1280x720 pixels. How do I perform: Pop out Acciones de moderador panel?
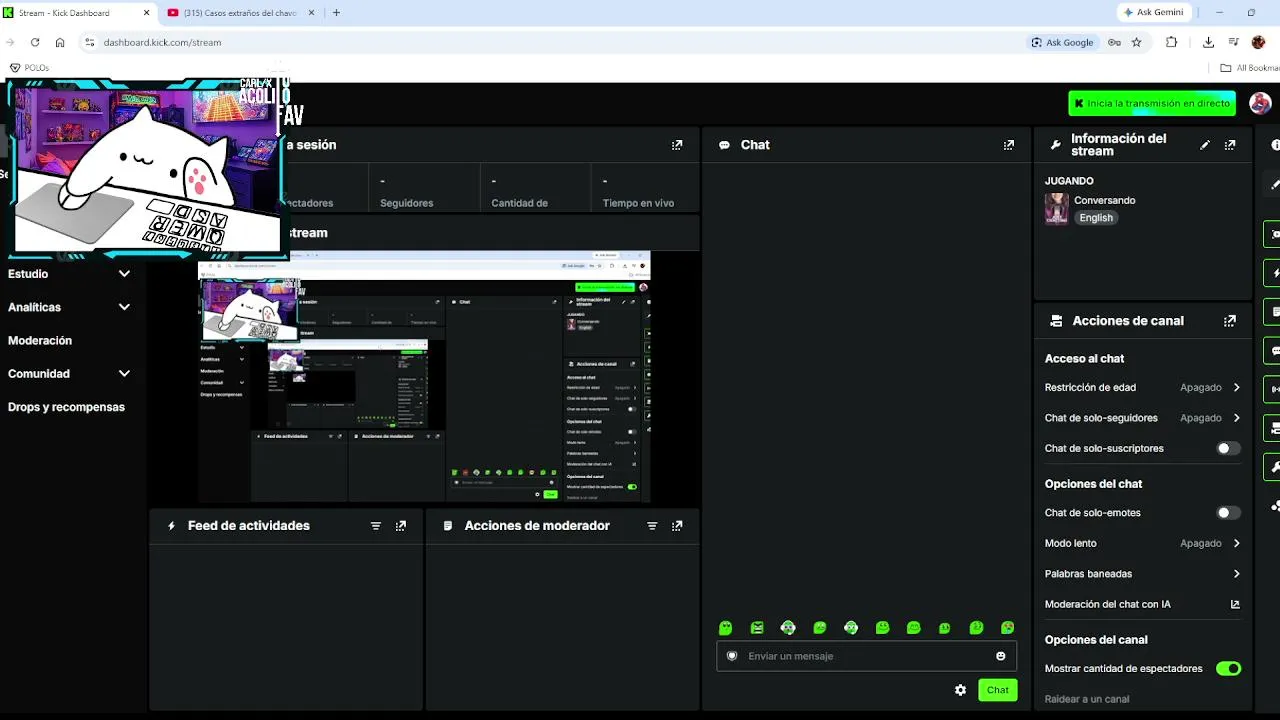[x=677, y=526]
